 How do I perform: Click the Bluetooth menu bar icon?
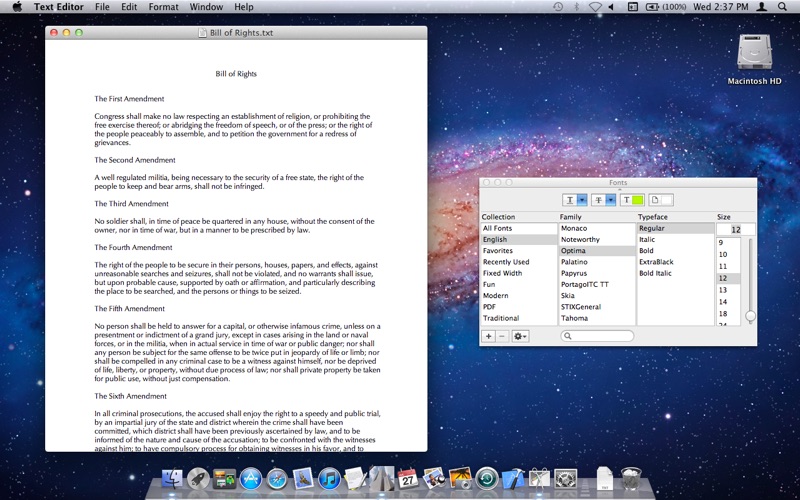pos(577,7)
